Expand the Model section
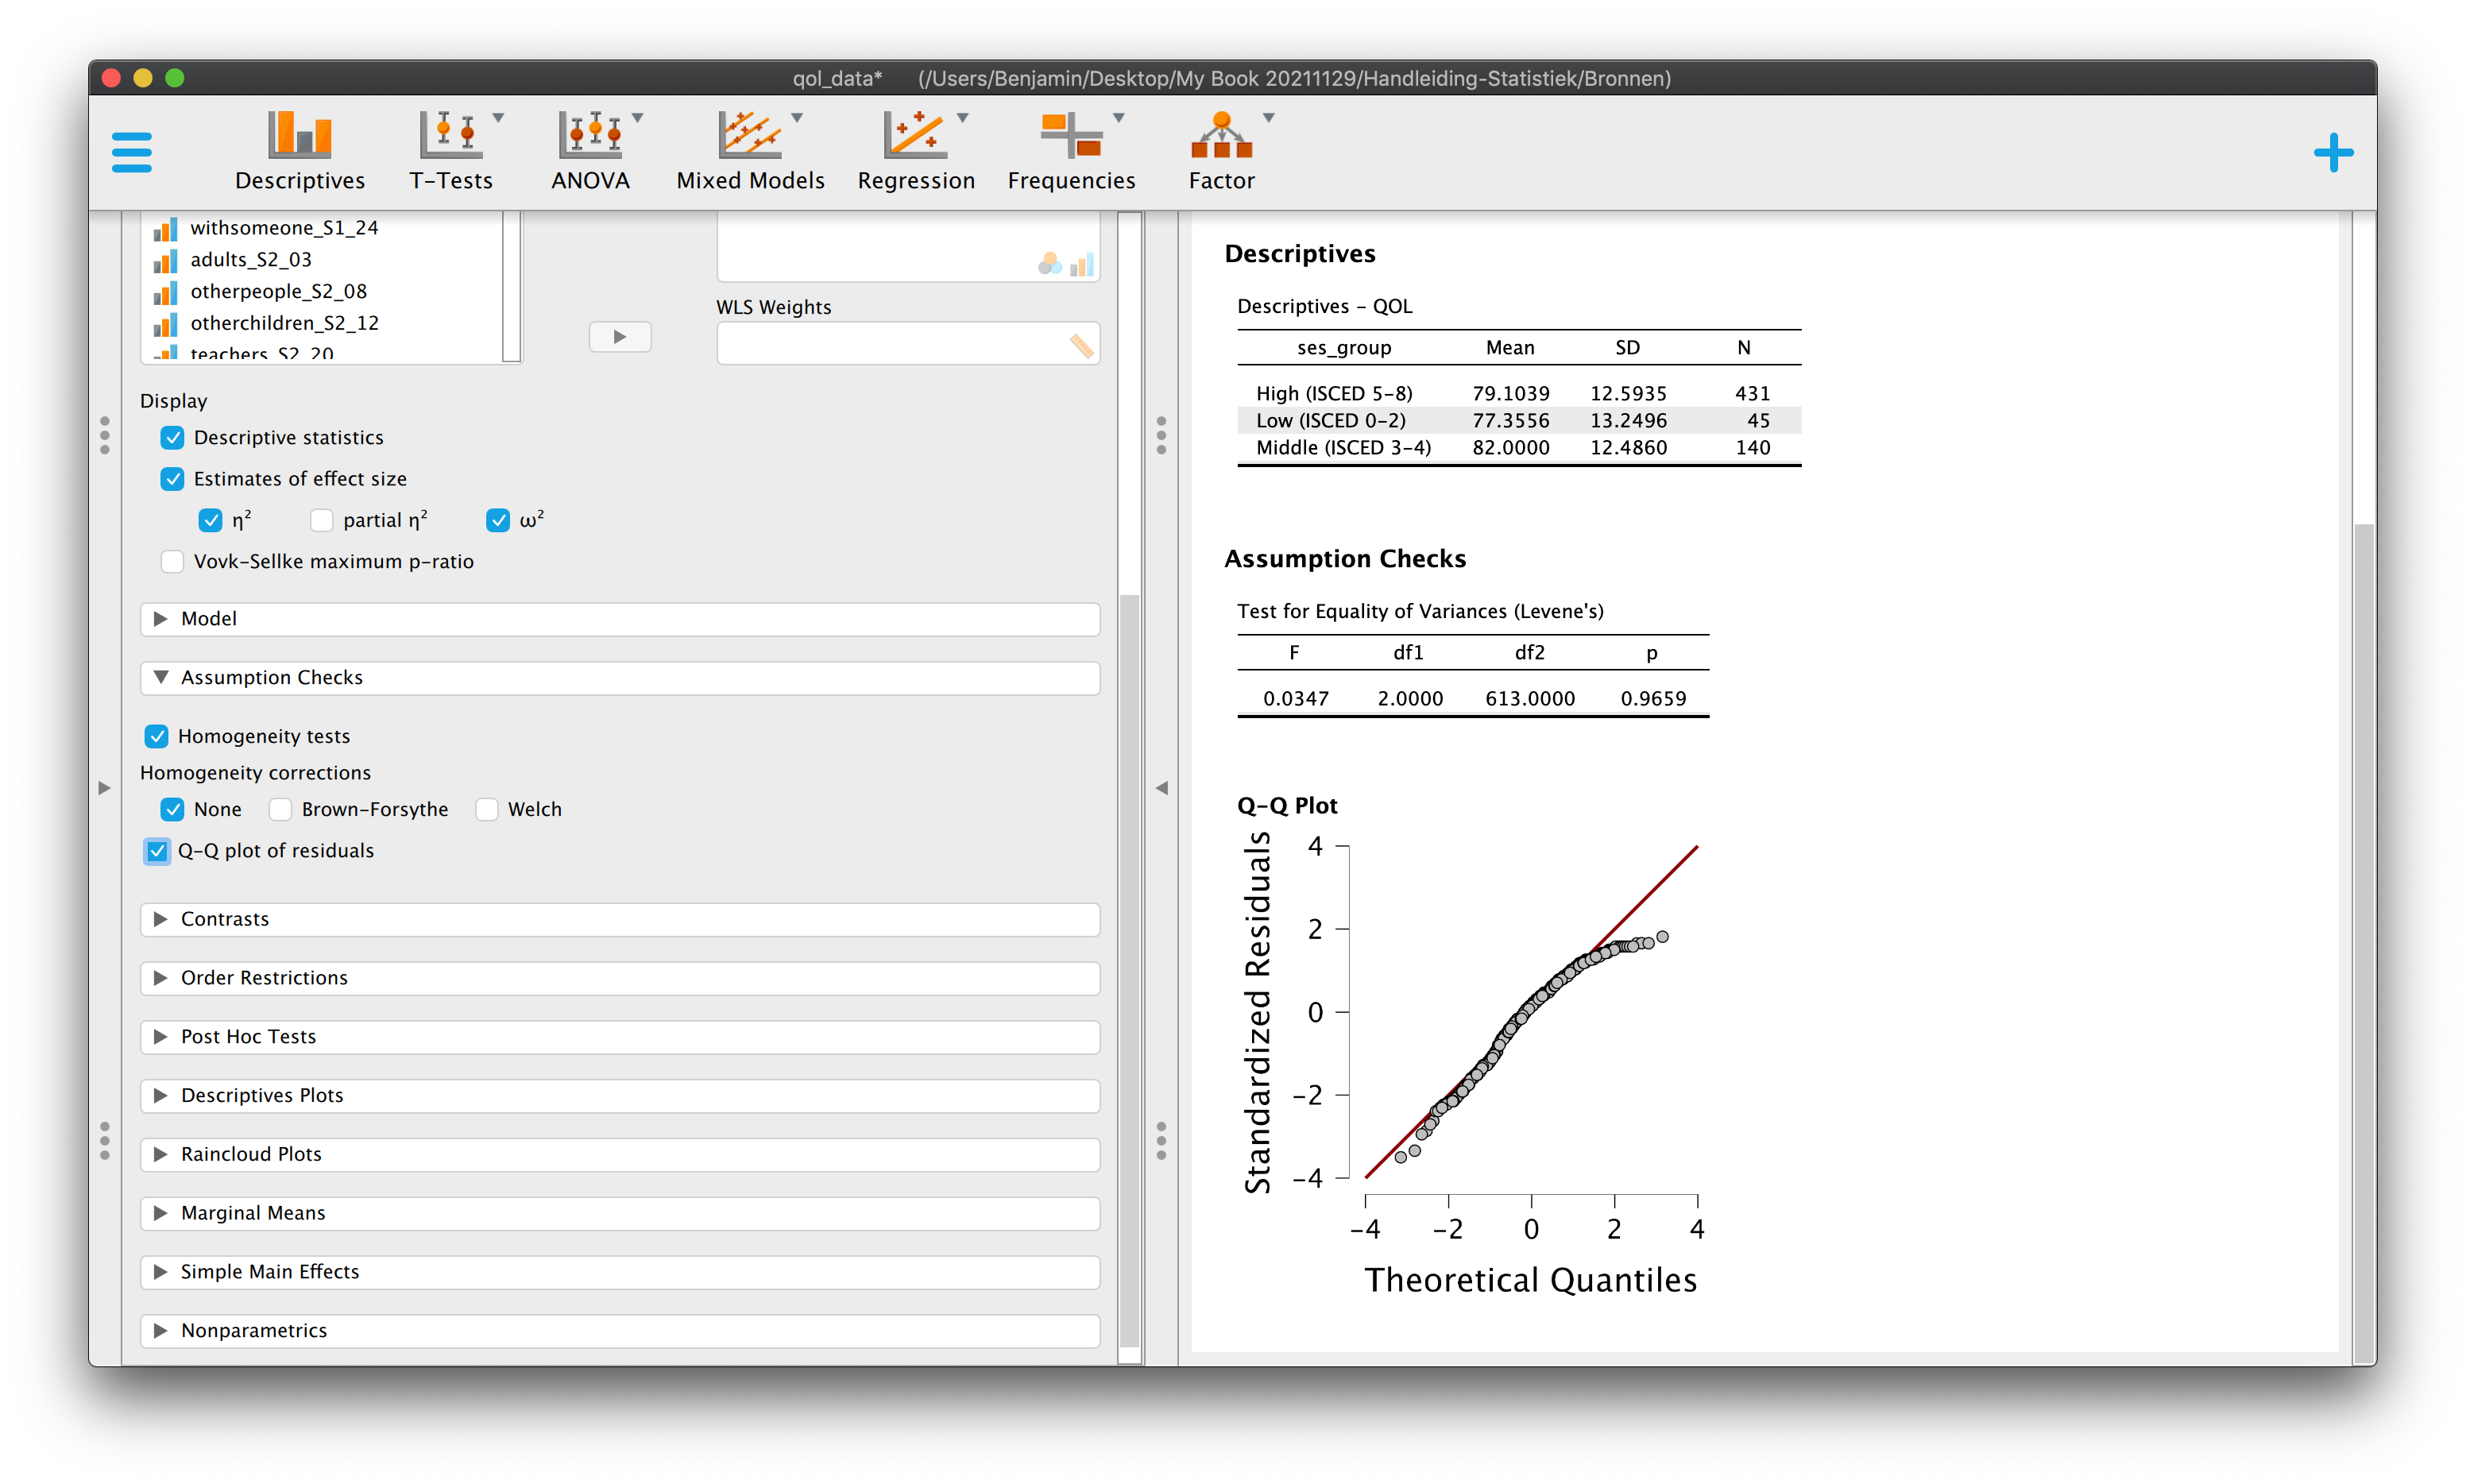2466x1484 pixels. (x=620, y=619)
